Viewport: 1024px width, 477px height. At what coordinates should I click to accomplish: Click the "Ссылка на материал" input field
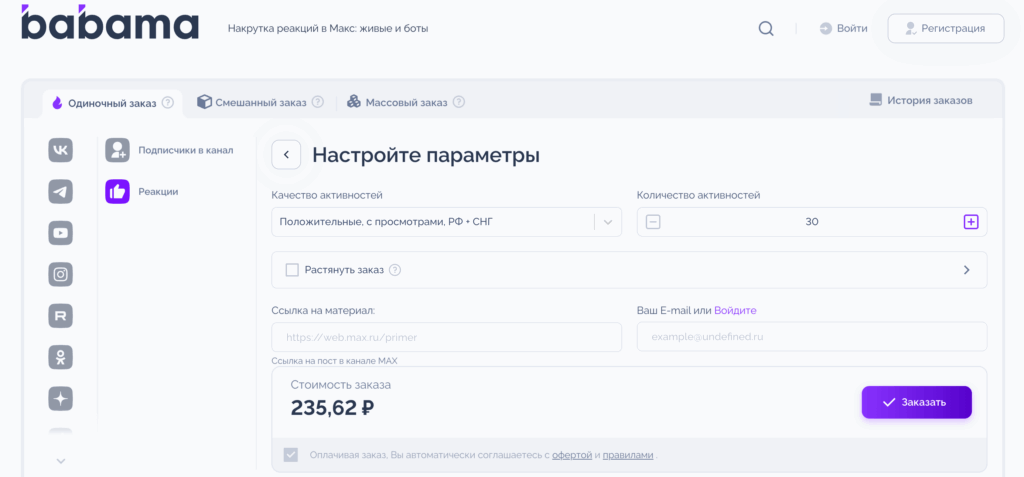click(x=446, y=337)
